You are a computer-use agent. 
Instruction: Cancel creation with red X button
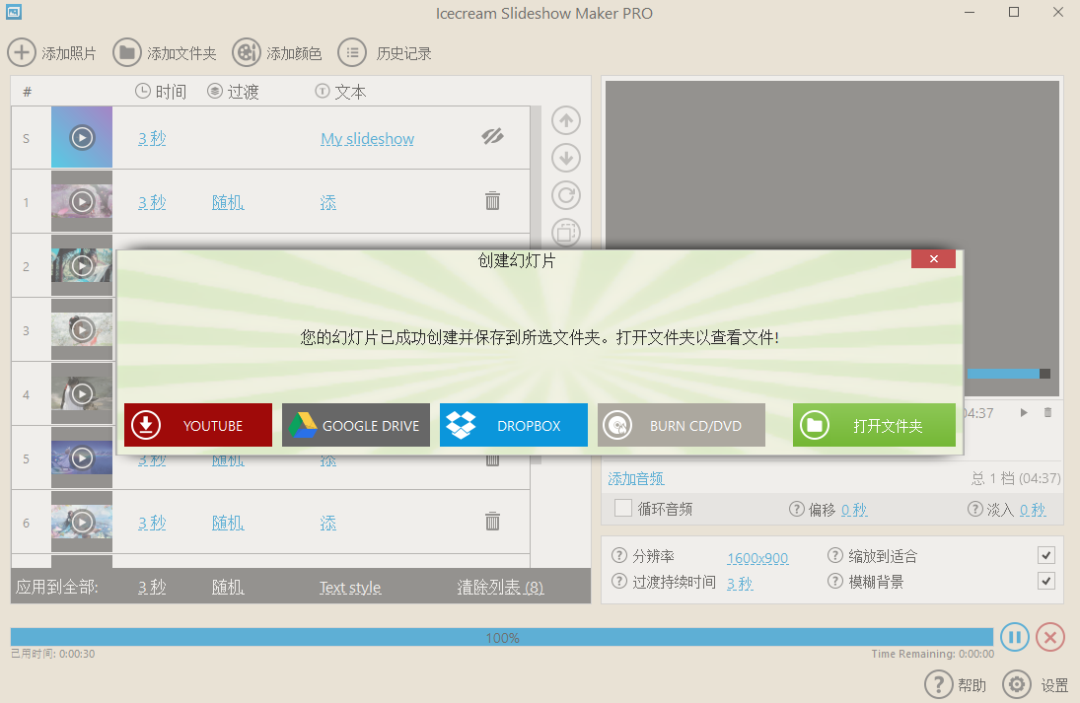pyautogui.click(x=1050, y=637)
